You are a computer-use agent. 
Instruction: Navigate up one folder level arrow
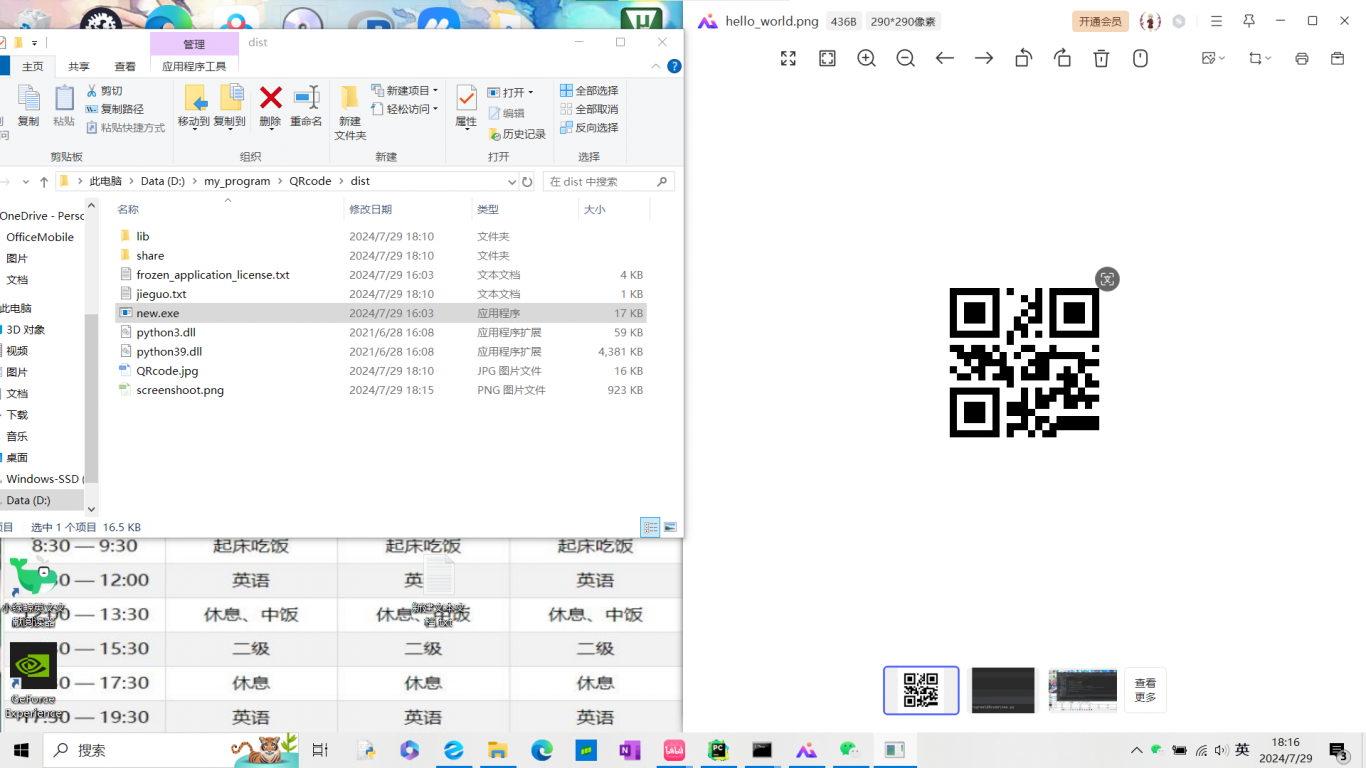(44, 181)
